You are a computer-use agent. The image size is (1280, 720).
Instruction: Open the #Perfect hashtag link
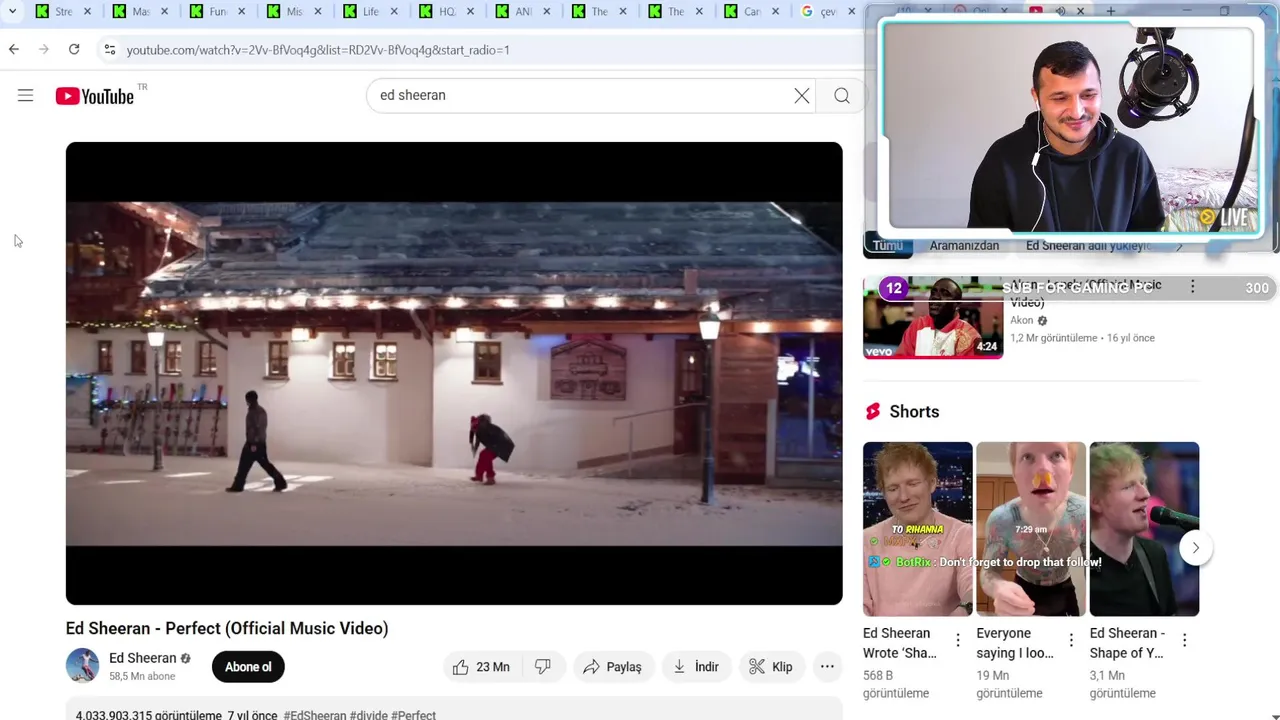[x=413, y=716]
